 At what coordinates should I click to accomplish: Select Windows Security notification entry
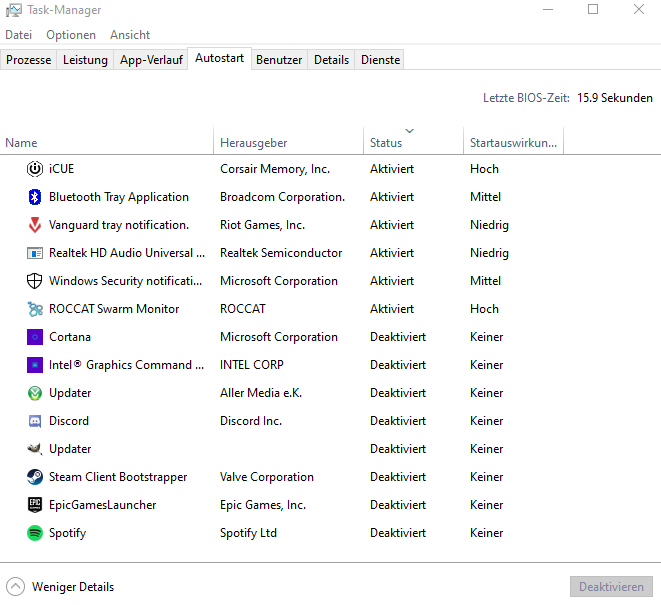[x=126, y=281]
